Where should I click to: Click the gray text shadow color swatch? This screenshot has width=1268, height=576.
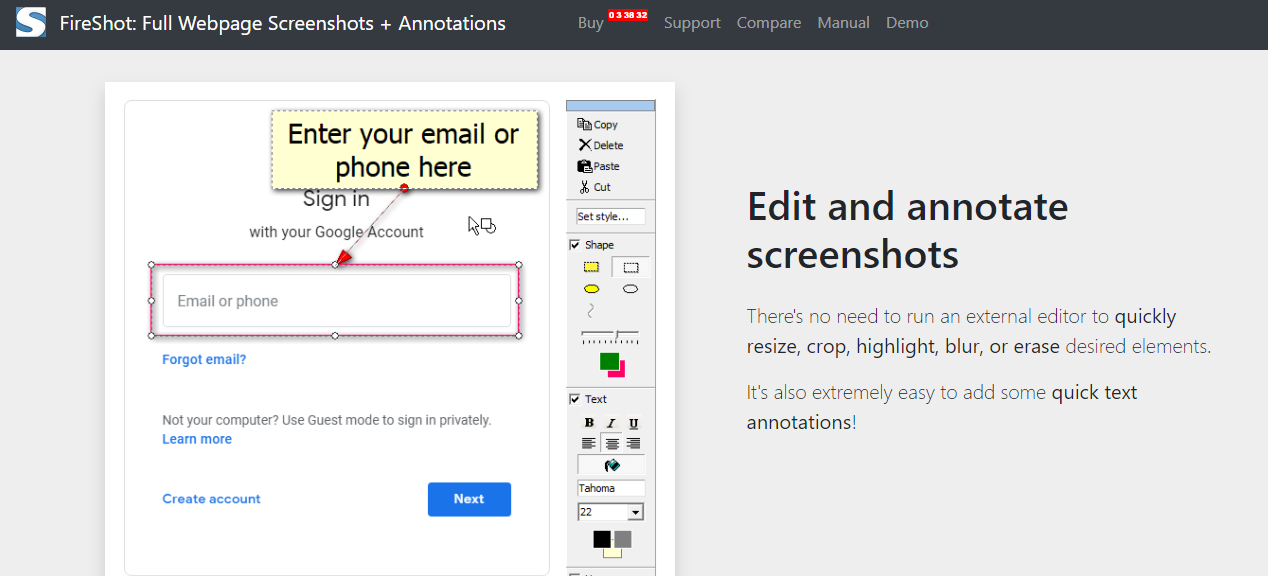(624, 539)
